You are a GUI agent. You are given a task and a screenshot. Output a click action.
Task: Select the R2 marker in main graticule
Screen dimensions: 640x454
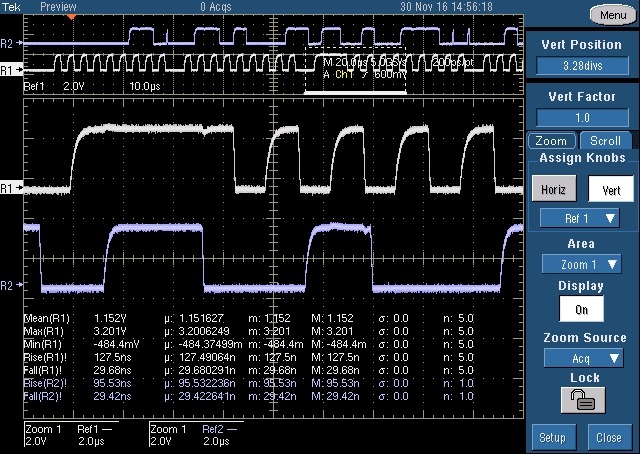tap(8, 286)
